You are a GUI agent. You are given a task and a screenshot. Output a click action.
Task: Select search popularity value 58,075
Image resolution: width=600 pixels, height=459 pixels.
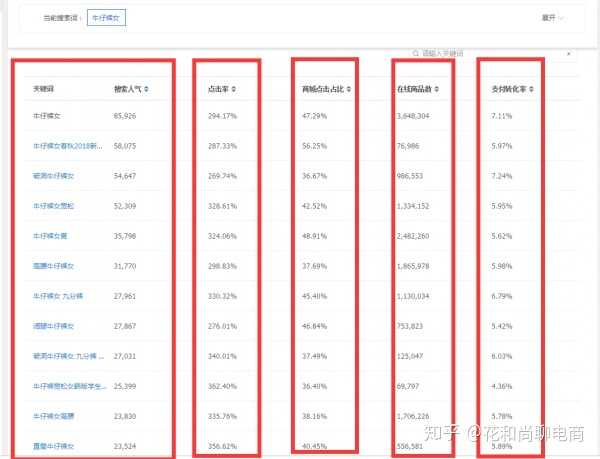point(125,146)
